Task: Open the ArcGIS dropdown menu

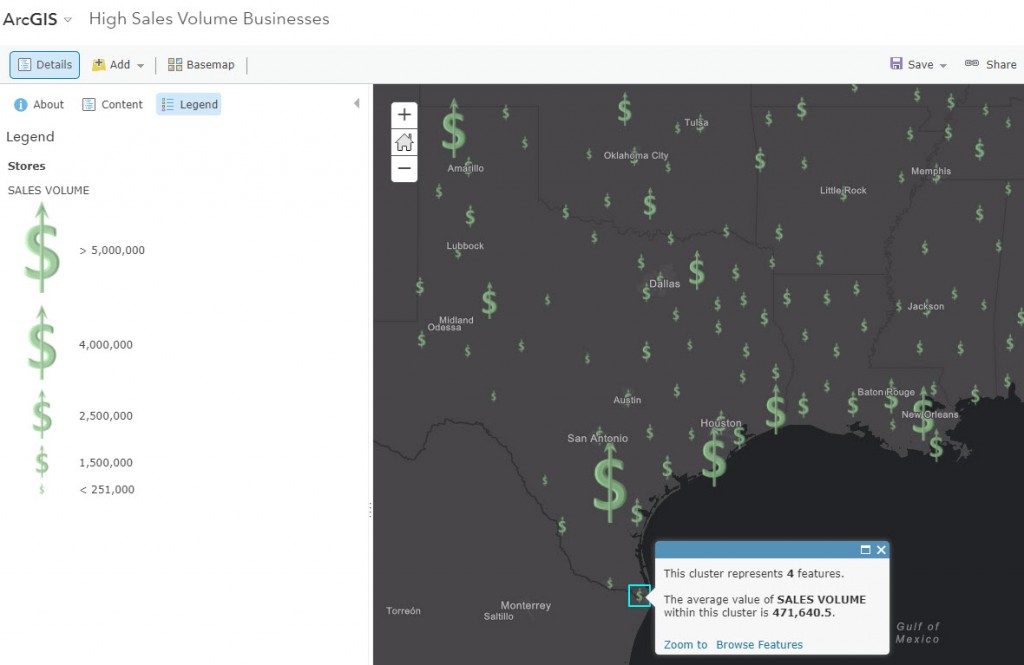Action: point(66,18)
